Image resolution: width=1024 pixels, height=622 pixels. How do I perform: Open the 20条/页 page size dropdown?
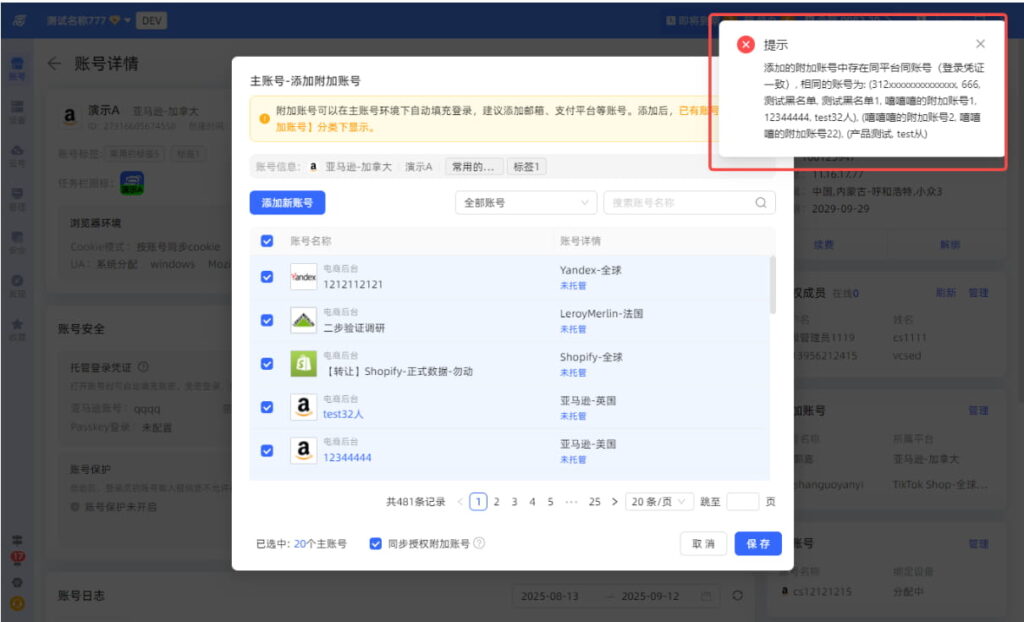(x=657, y=500)
